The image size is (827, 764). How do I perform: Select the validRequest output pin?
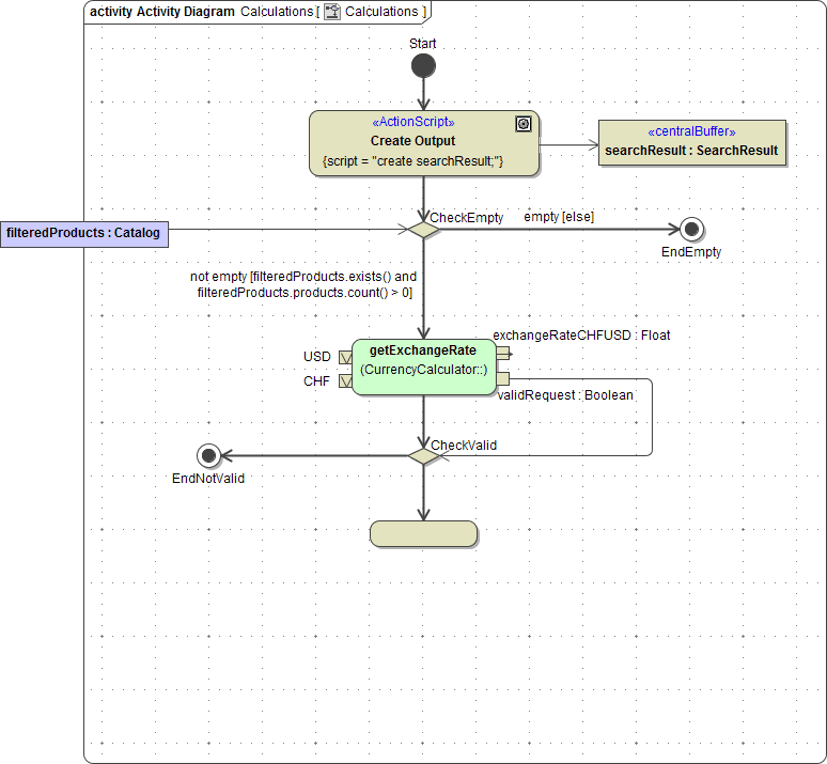[503, 379]
